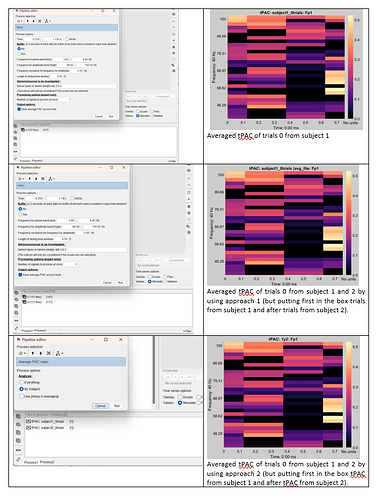Select the Average PAC maps process entry

point(71,362)
